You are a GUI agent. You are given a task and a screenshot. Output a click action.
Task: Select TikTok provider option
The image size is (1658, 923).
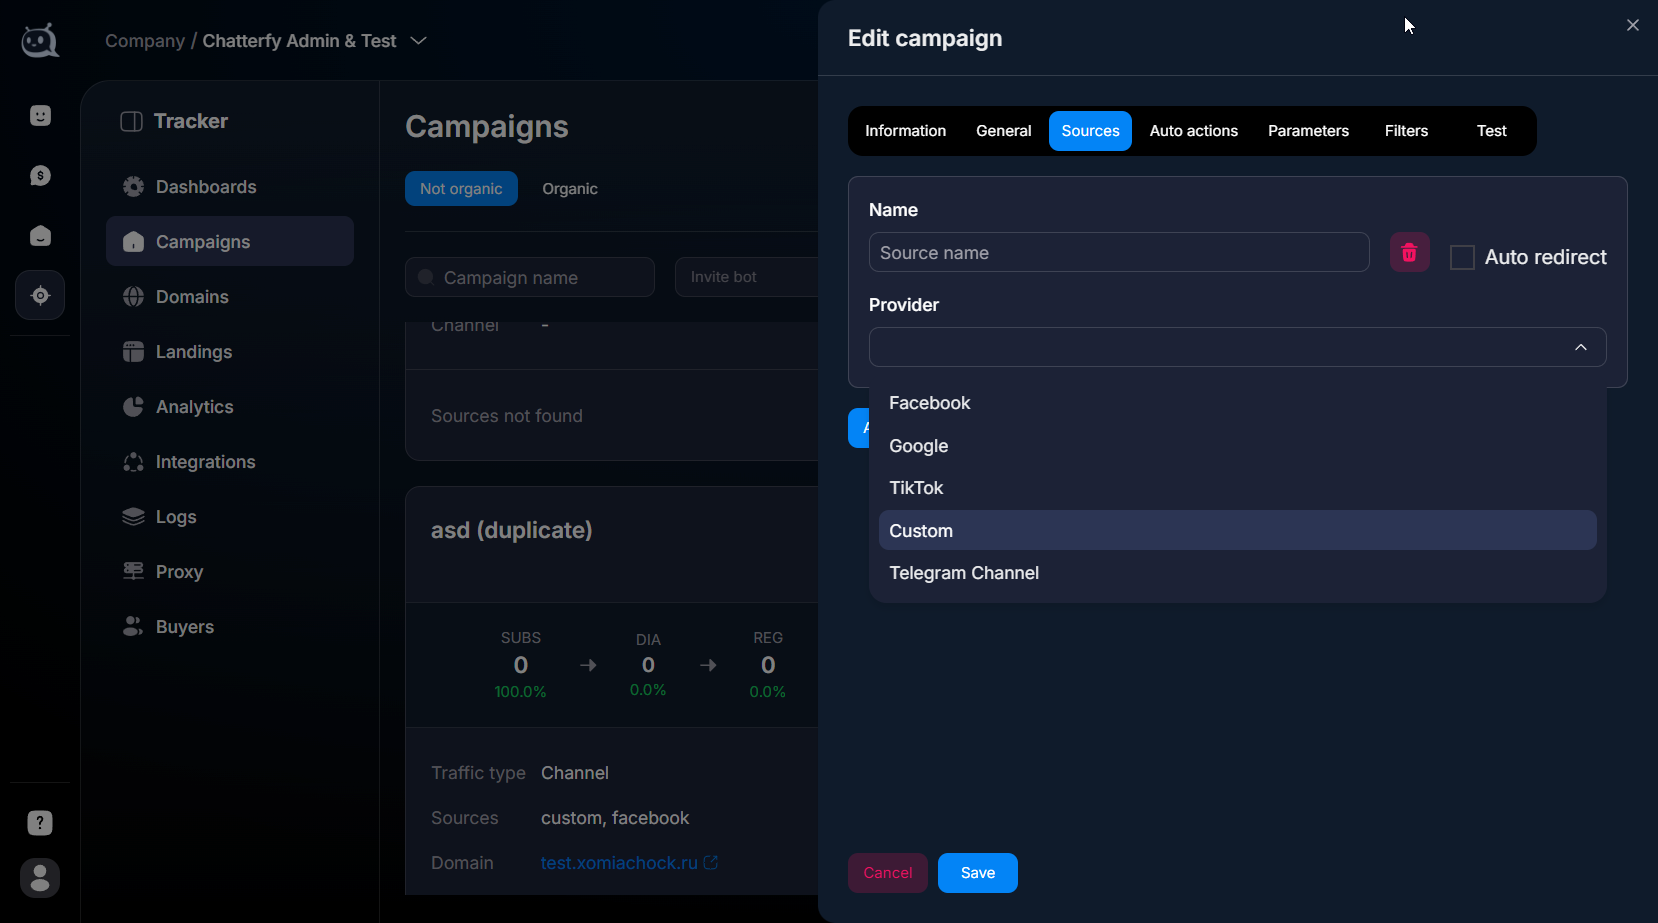click(x=1237, y=488)
